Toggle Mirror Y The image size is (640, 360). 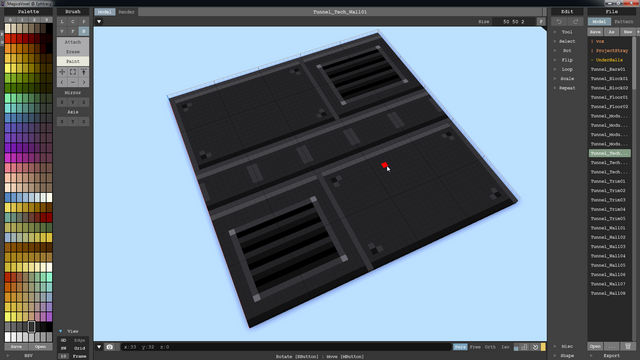coord(73,102)
